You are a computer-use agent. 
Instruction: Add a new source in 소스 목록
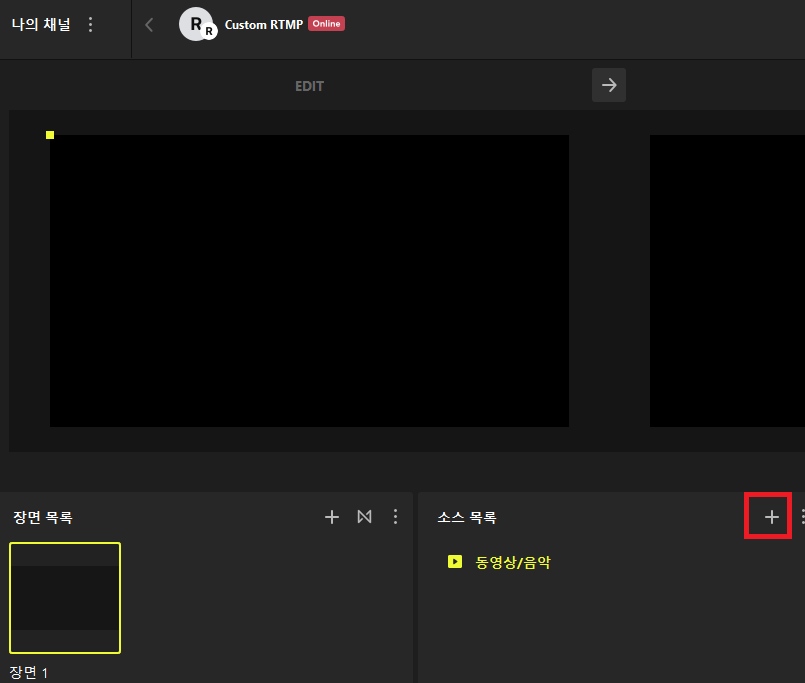(x=772, y=517)
